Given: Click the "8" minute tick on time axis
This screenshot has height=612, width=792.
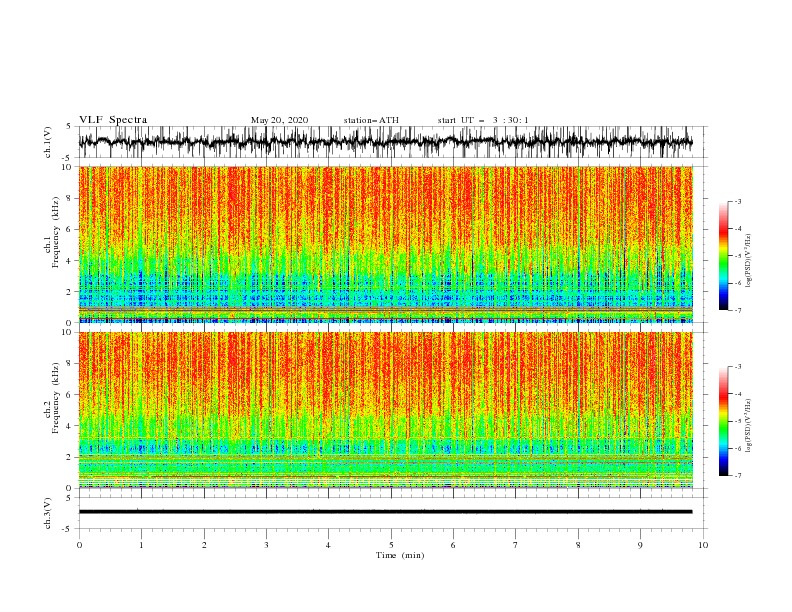Looking at the screenshot, I should coord(578,545).
